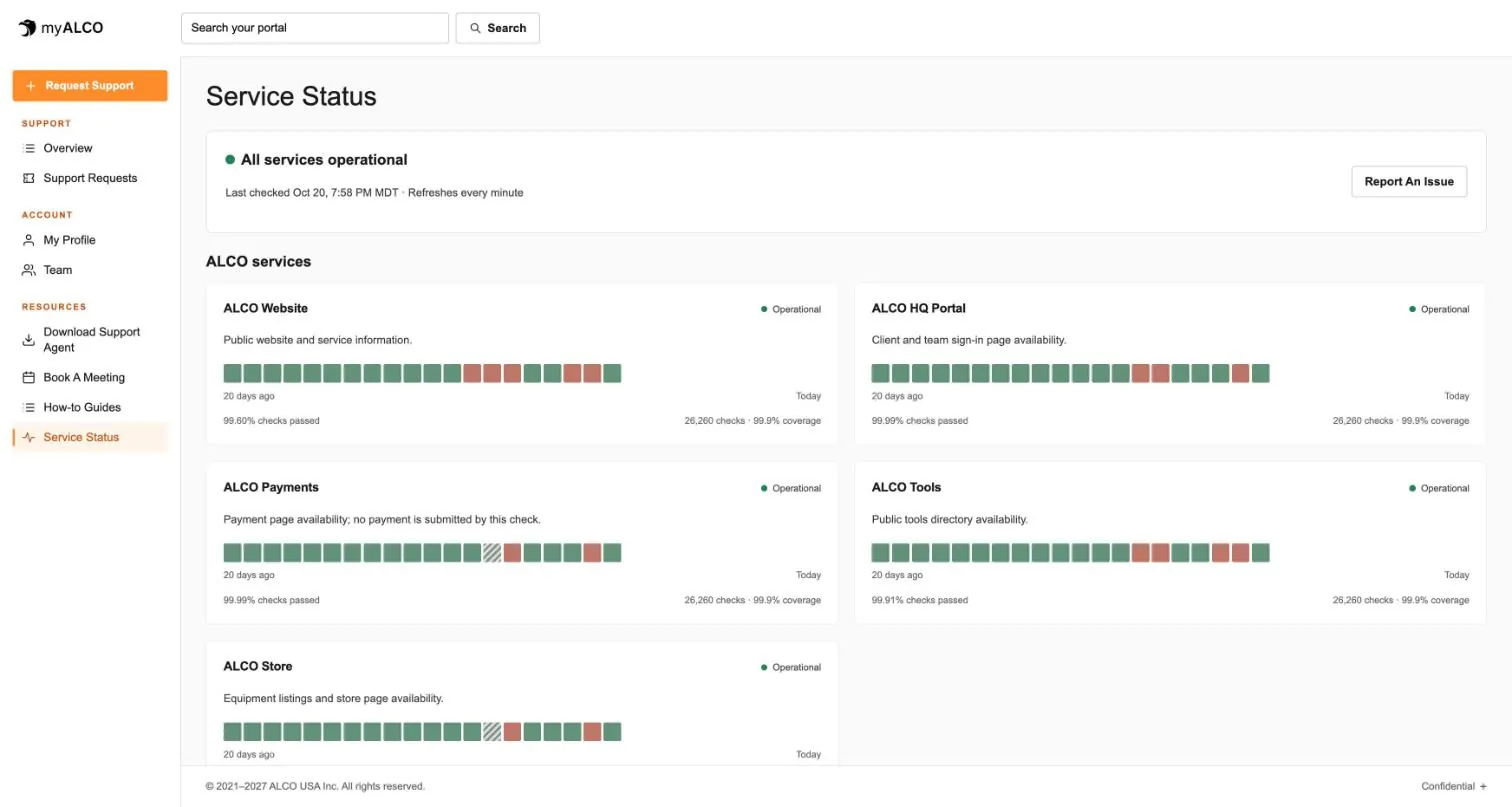1512x807 pixels.
Task: Click the "Service Status" page heading
Action: [291, 97]
